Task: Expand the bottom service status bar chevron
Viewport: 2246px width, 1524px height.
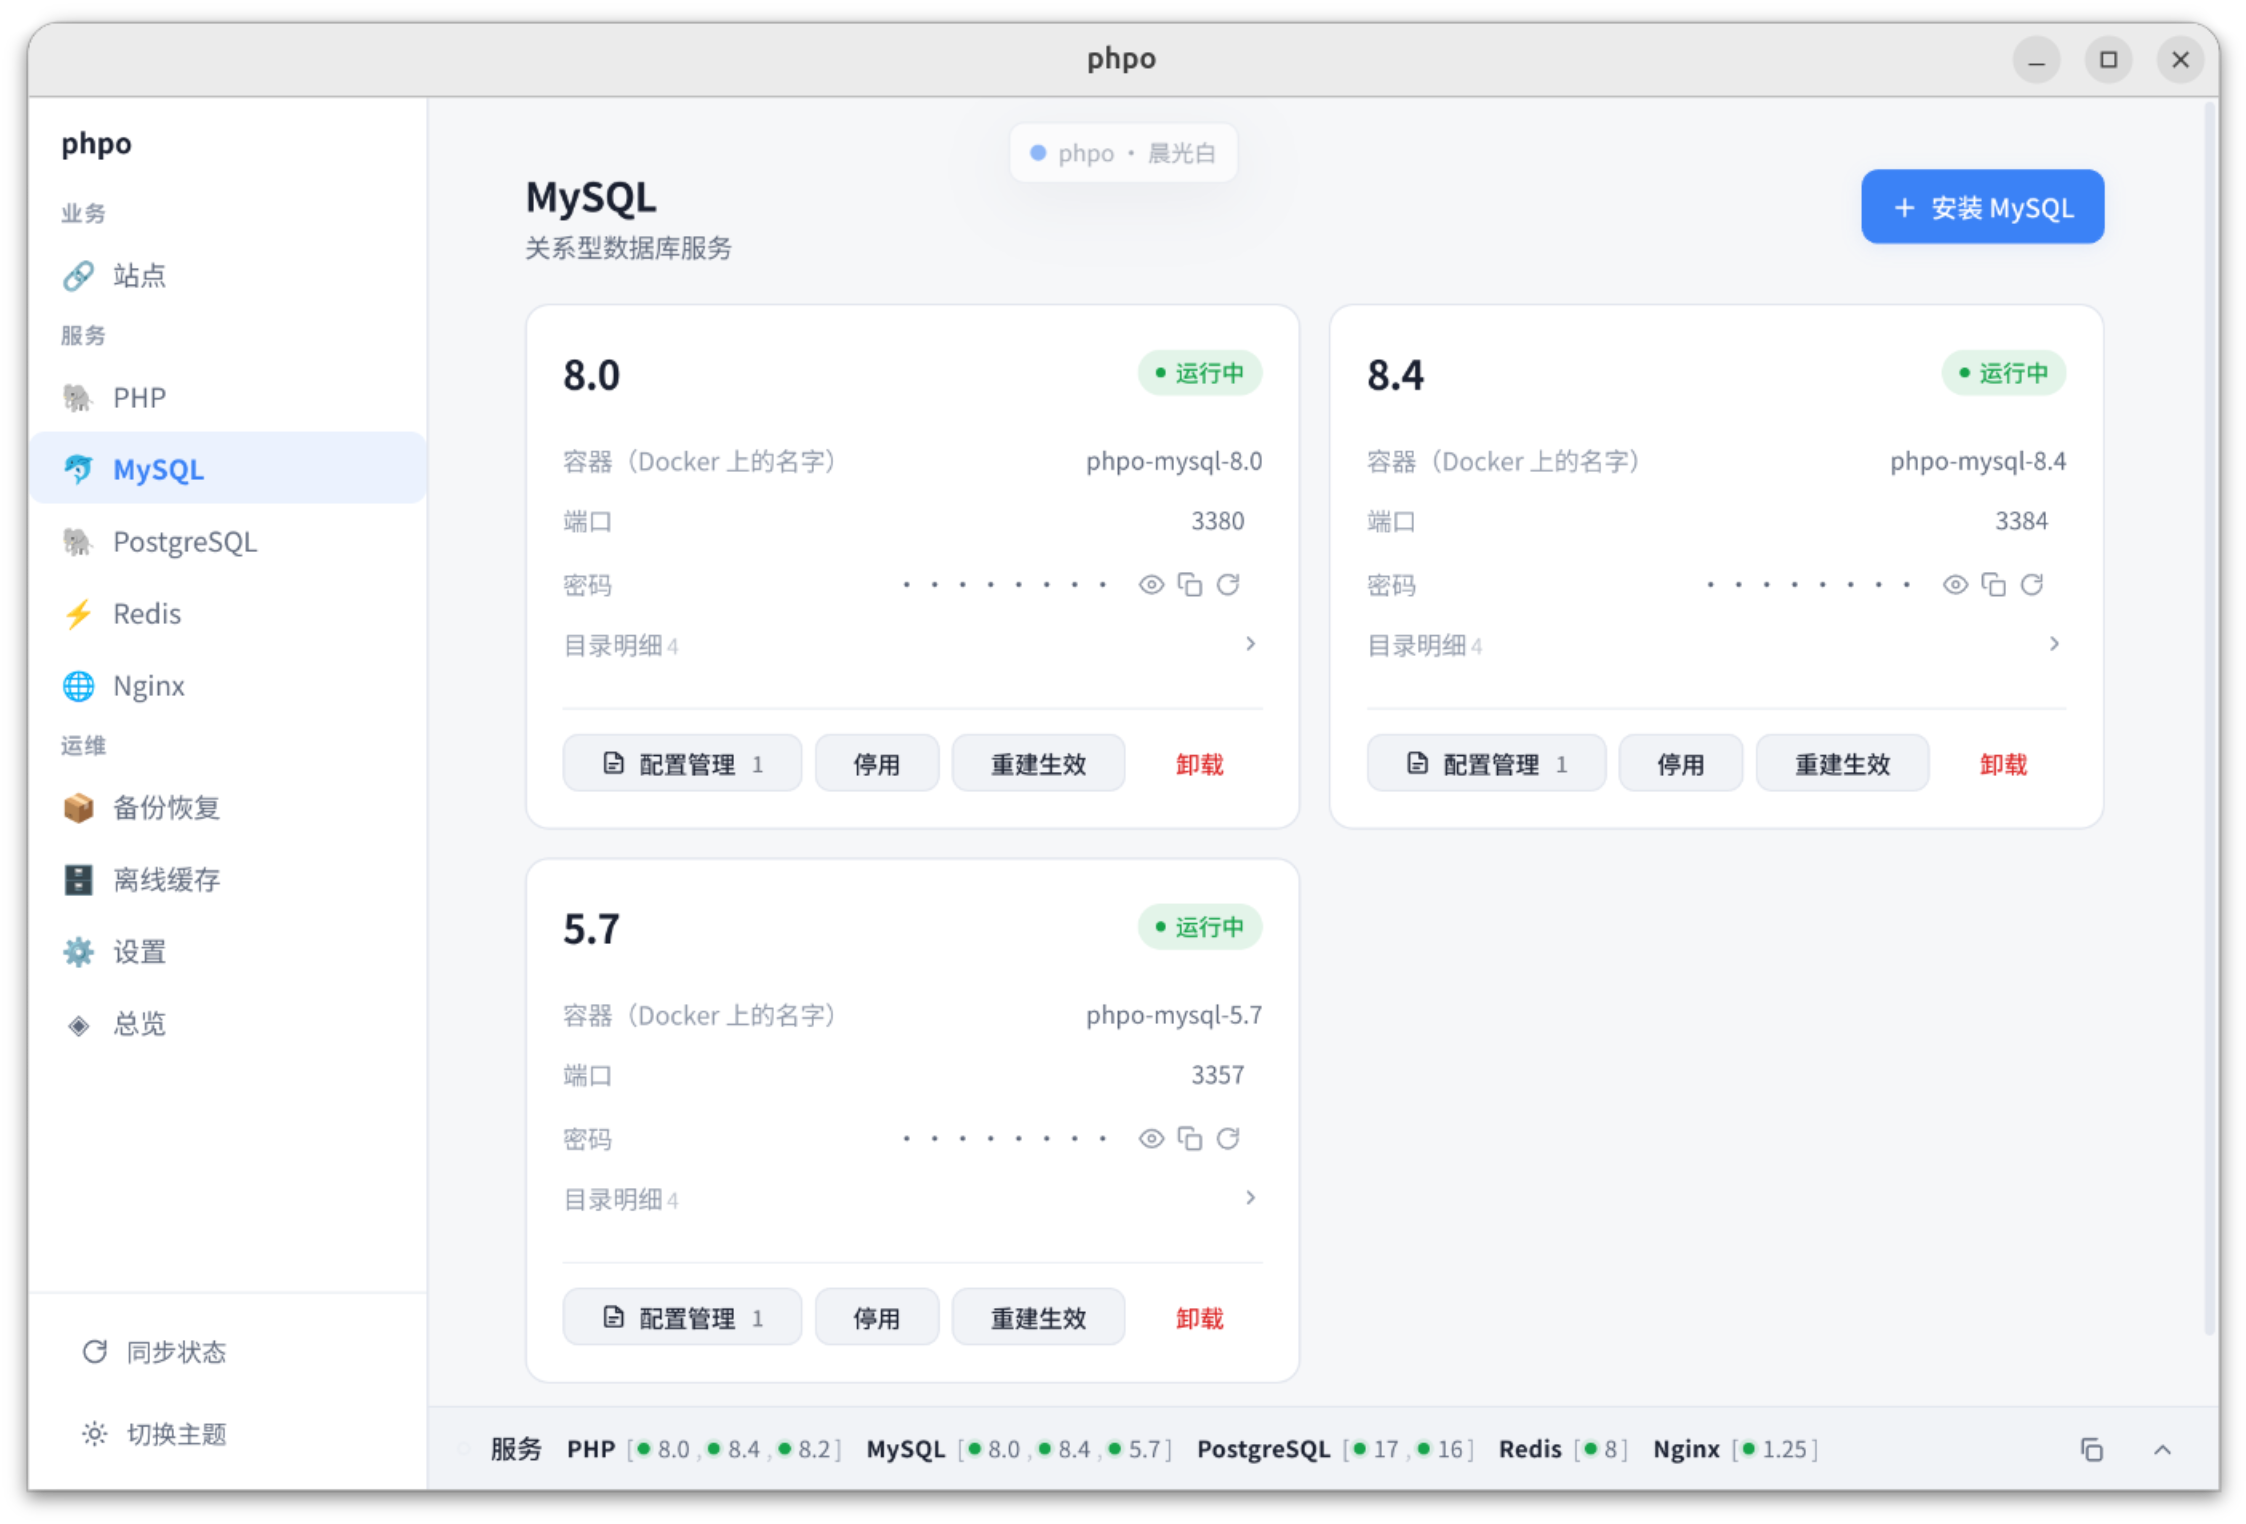Action: 2162,1450
